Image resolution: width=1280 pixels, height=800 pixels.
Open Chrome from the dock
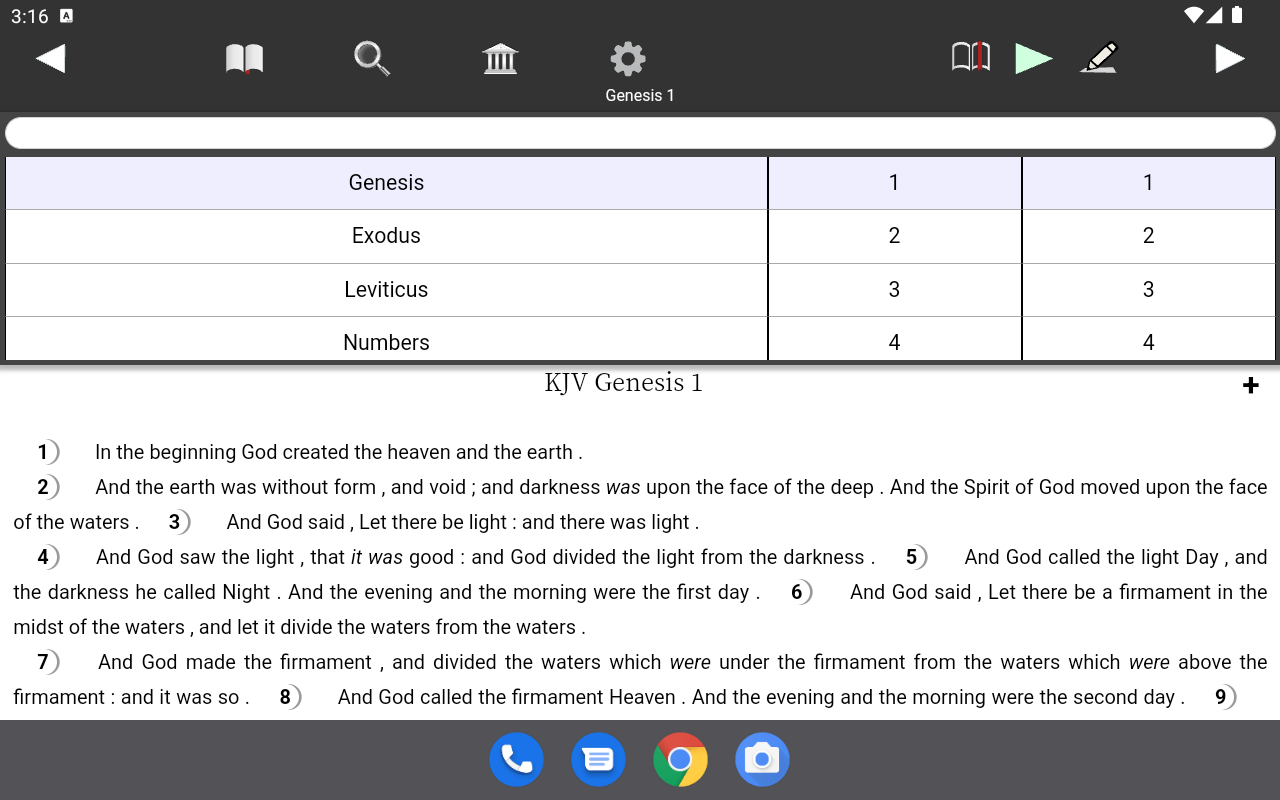click(680, 760)
